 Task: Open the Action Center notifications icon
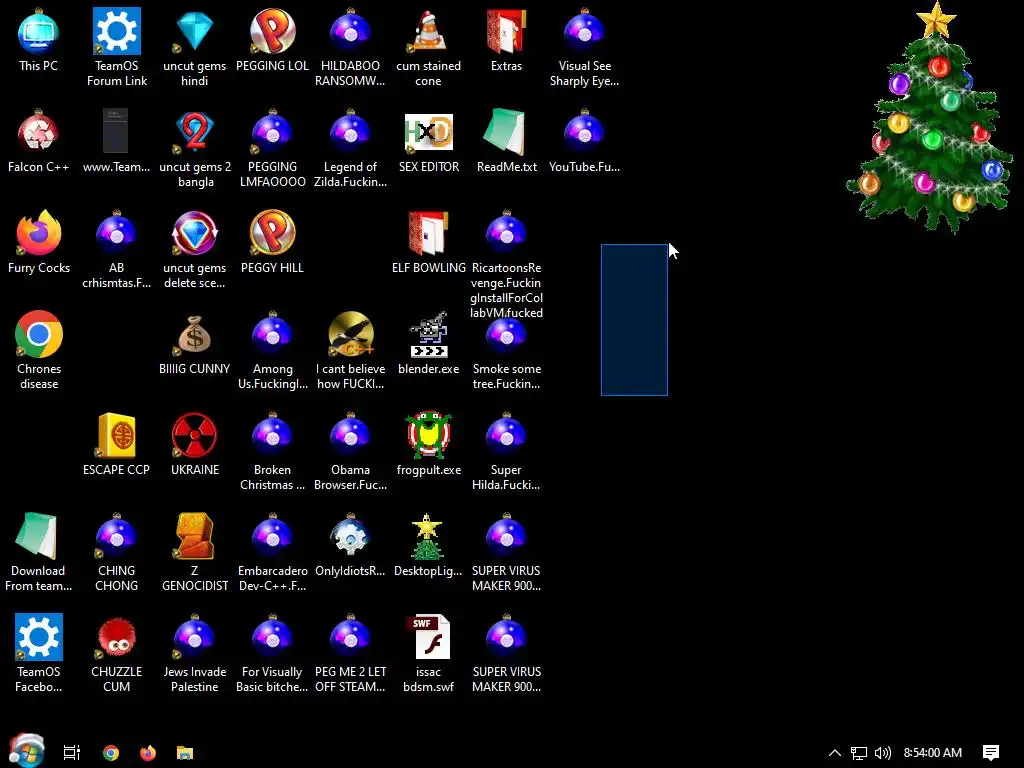(x=991, y=752)
